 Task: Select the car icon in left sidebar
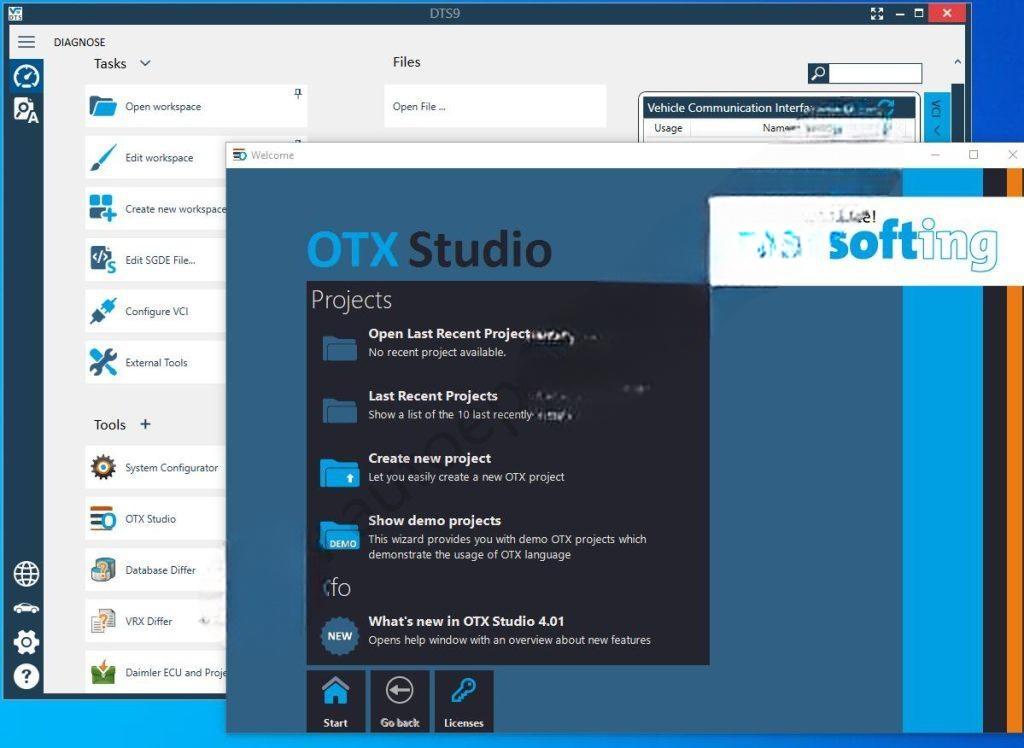(26, 608)
